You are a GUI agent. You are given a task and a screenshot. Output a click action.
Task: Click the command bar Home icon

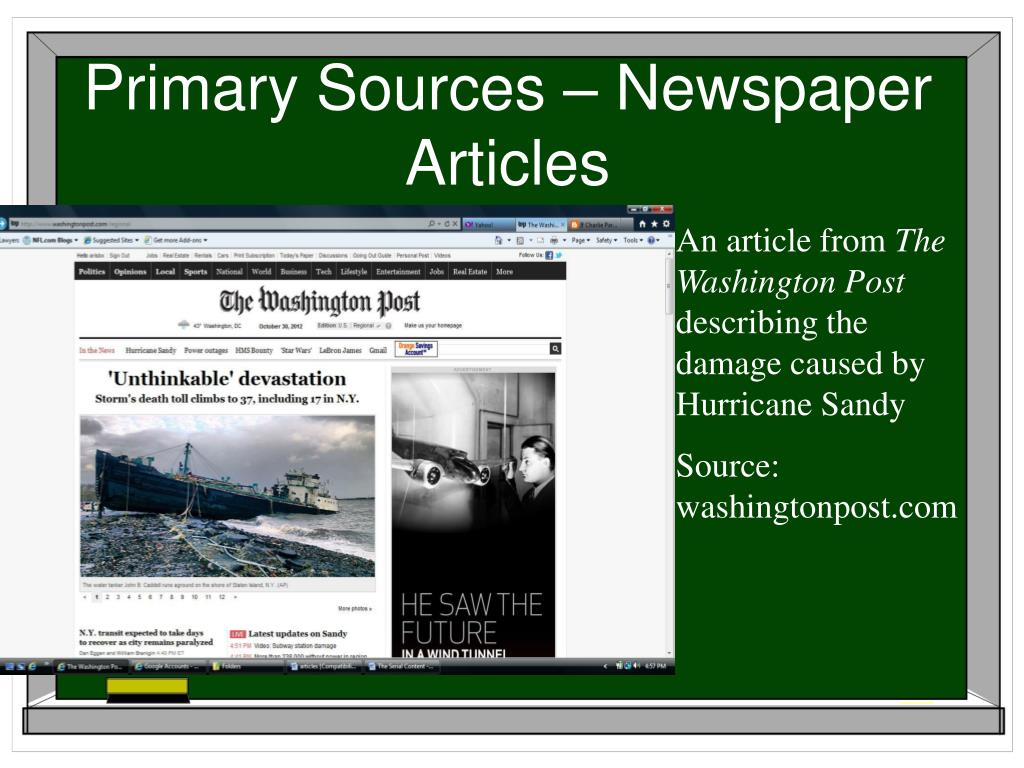coord(499,240)
